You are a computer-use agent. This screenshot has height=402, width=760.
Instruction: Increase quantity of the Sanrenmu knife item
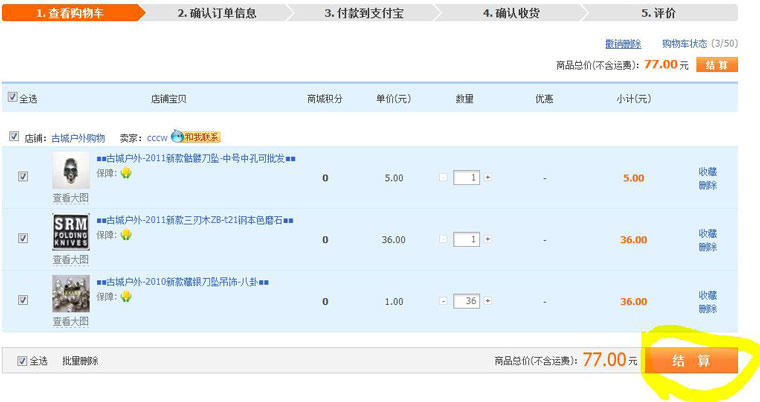point(488,240)
